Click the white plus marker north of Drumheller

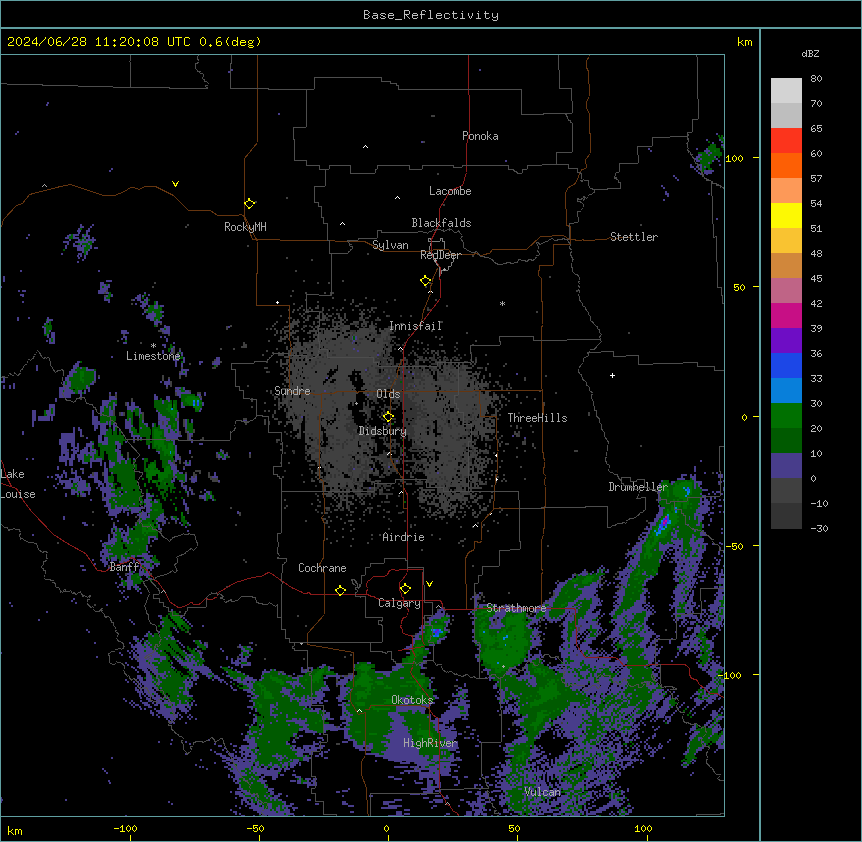coord(612,375)
